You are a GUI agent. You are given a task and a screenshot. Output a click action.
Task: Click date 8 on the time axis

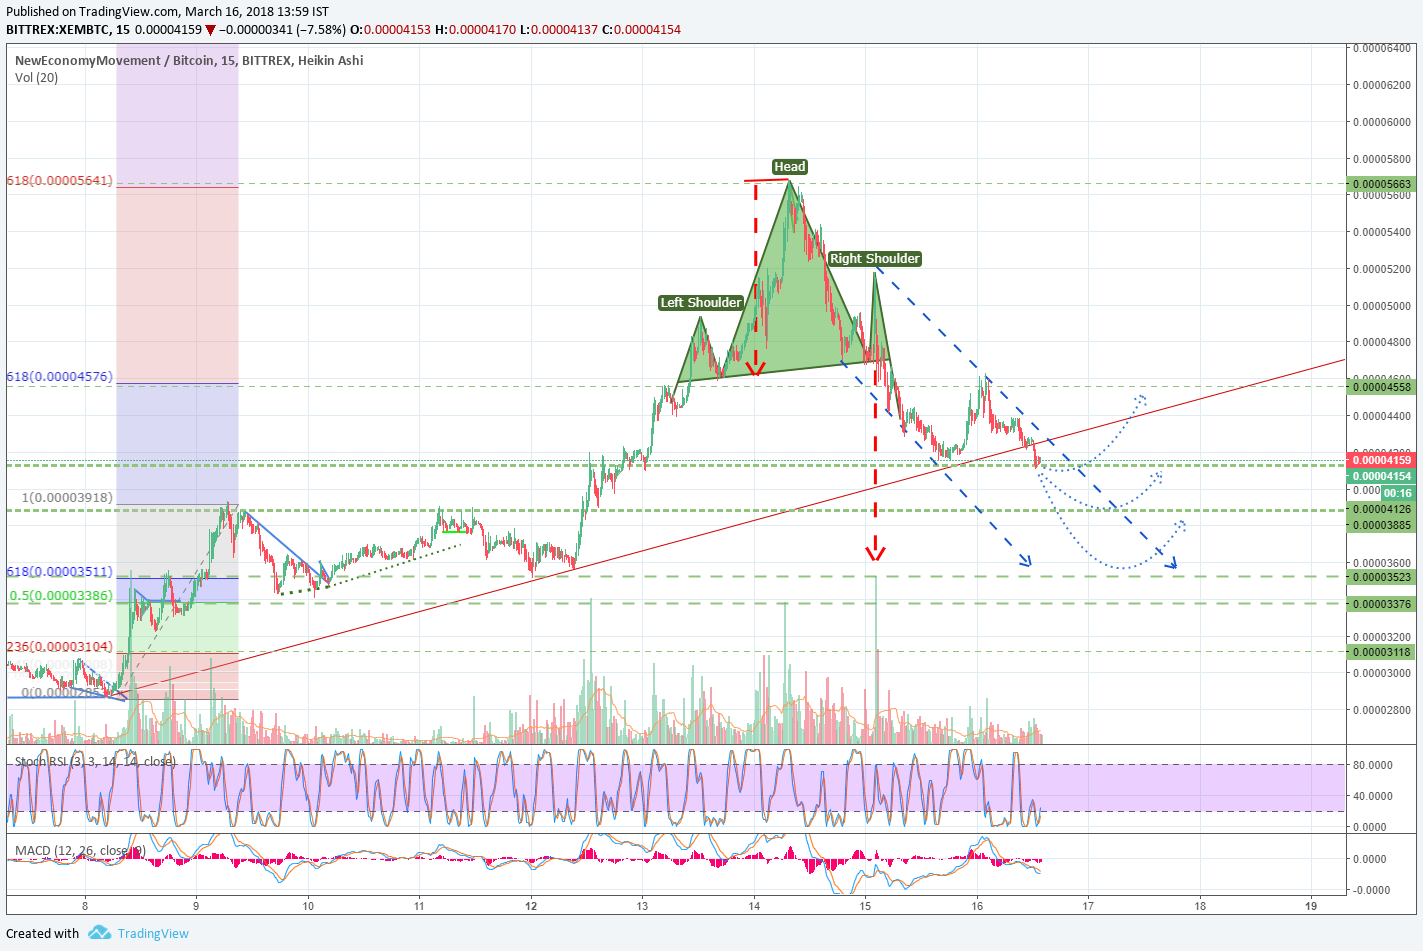click(x=85, y=906)
